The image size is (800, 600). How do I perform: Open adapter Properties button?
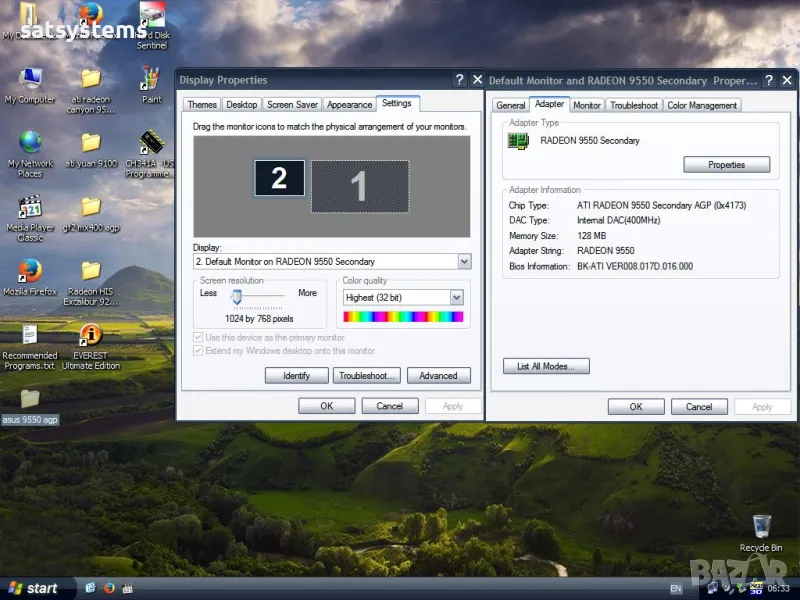click(x=726, y=165)
